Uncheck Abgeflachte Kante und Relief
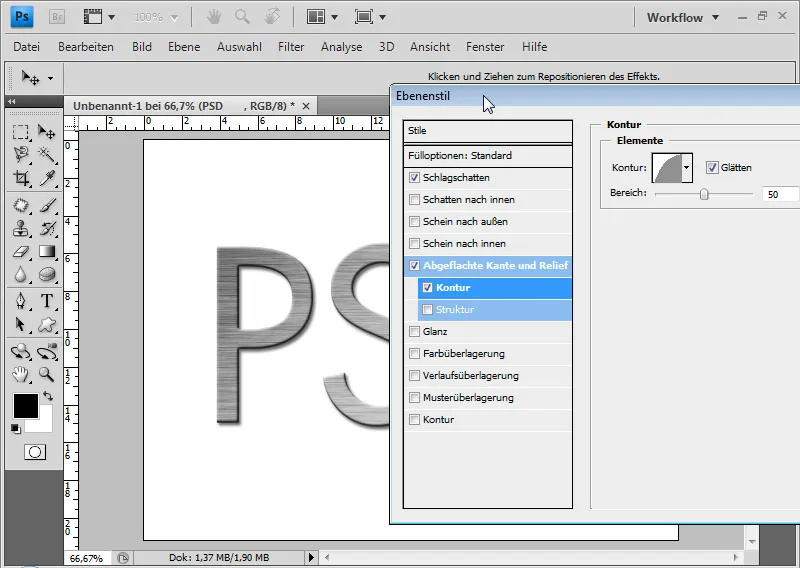 (x=414, y=265)
